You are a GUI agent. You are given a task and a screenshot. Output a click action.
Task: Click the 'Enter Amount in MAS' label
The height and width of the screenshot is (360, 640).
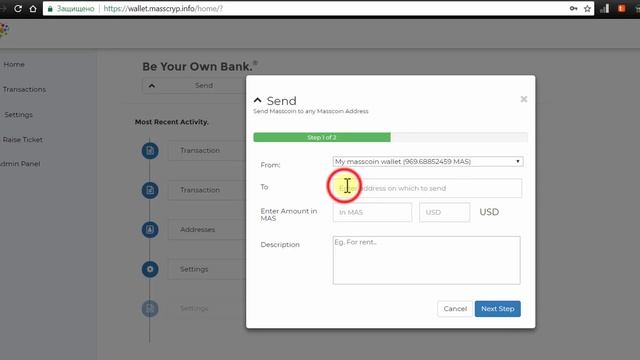point(289,215)
